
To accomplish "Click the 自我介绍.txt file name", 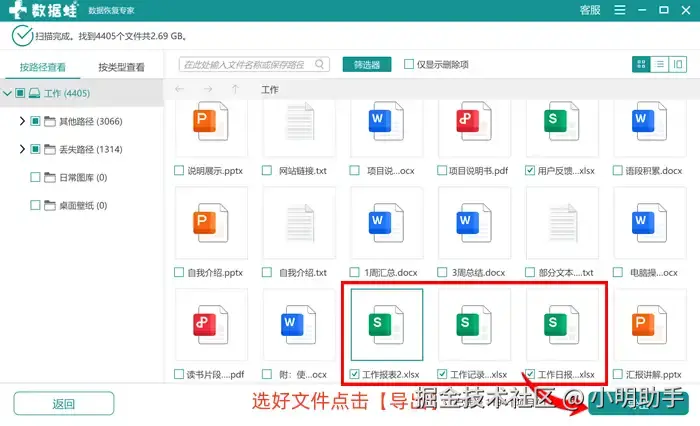I will (x=303, y=272).
